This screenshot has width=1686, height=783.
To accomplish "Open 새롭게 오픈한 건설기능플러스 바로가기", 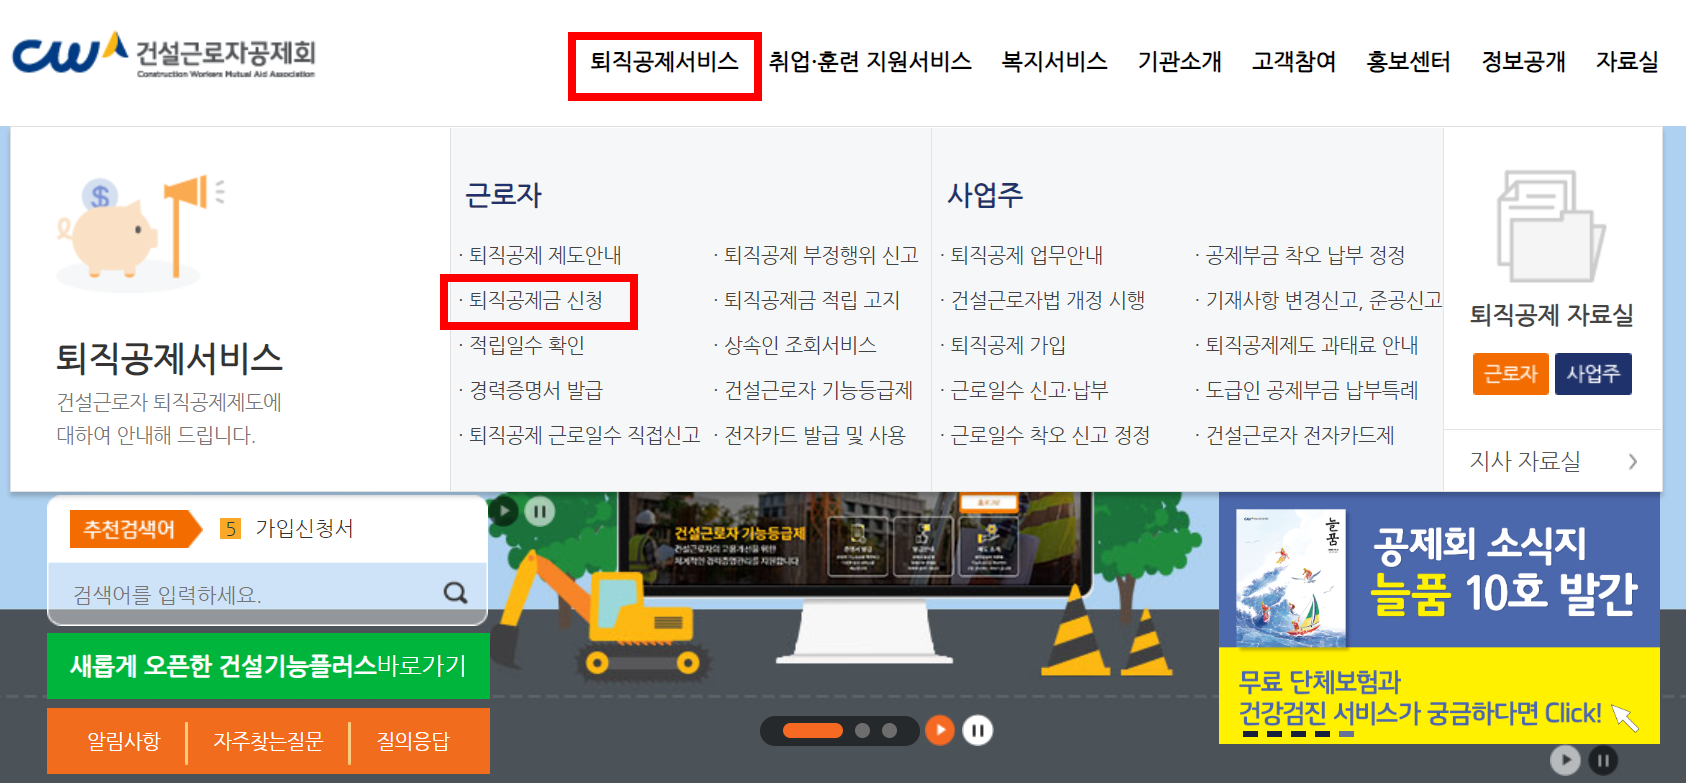I will coord(268,666).
